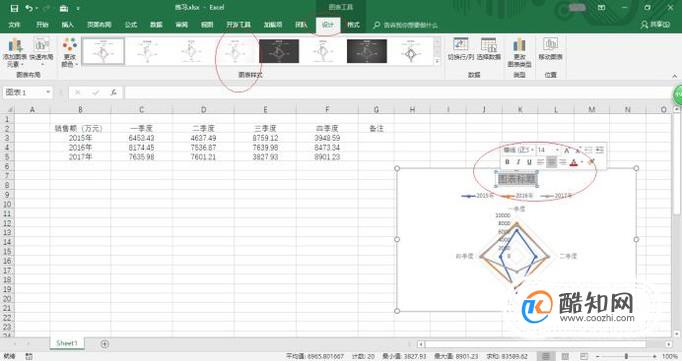Viewport: 682px width, 361px height.
Task: Open the font size 14 dropdown
Action: coord(557,150)
